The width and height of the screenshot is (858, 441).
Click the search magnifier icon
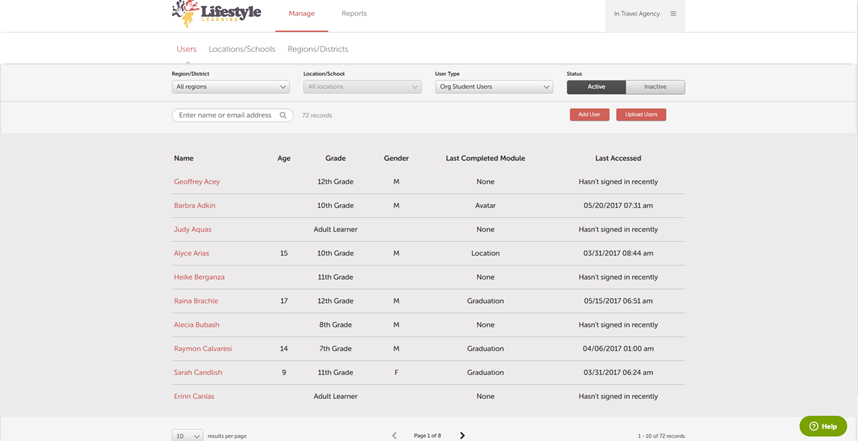(283, 115)
